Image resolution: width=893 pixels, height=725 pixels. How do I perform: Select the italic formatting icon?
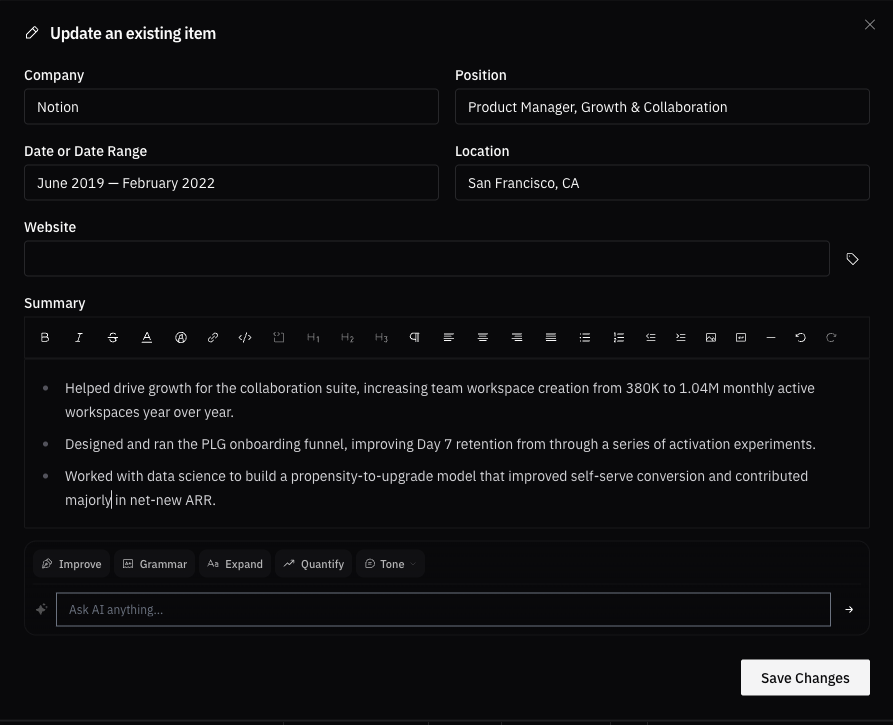79,337
